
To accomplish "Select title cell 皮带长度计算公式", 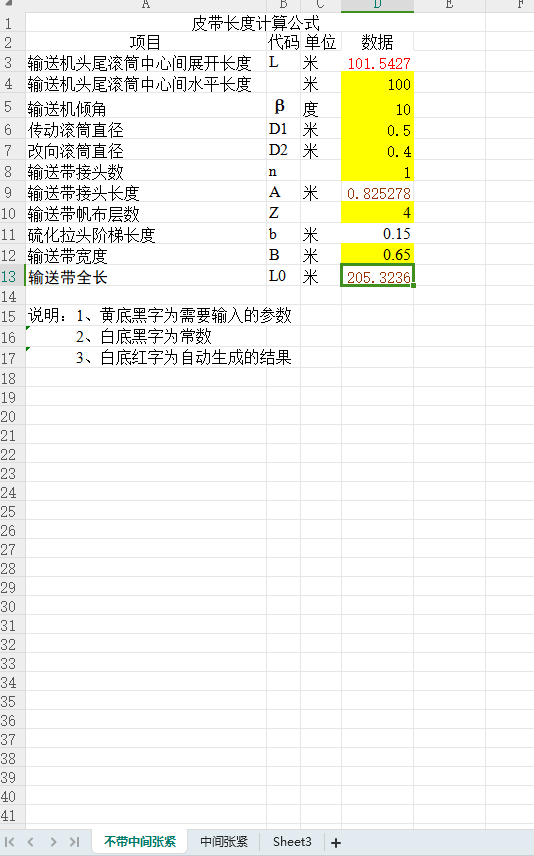I will tap(255, 23).
